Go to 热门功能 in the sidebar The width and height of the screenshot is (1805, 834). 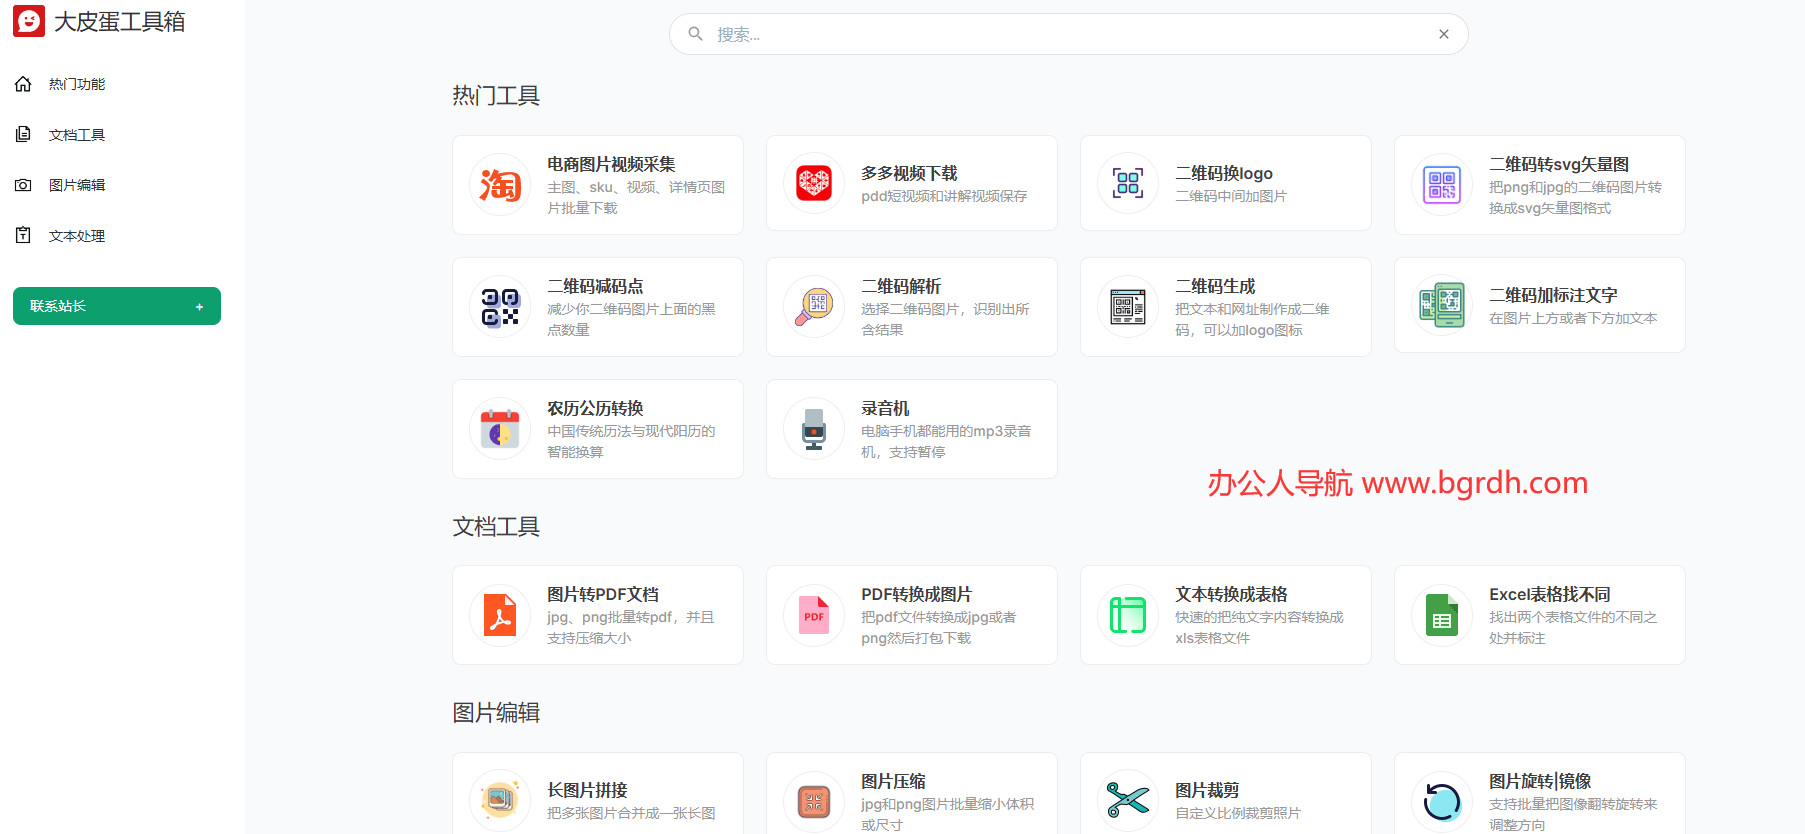pos(77,85)
